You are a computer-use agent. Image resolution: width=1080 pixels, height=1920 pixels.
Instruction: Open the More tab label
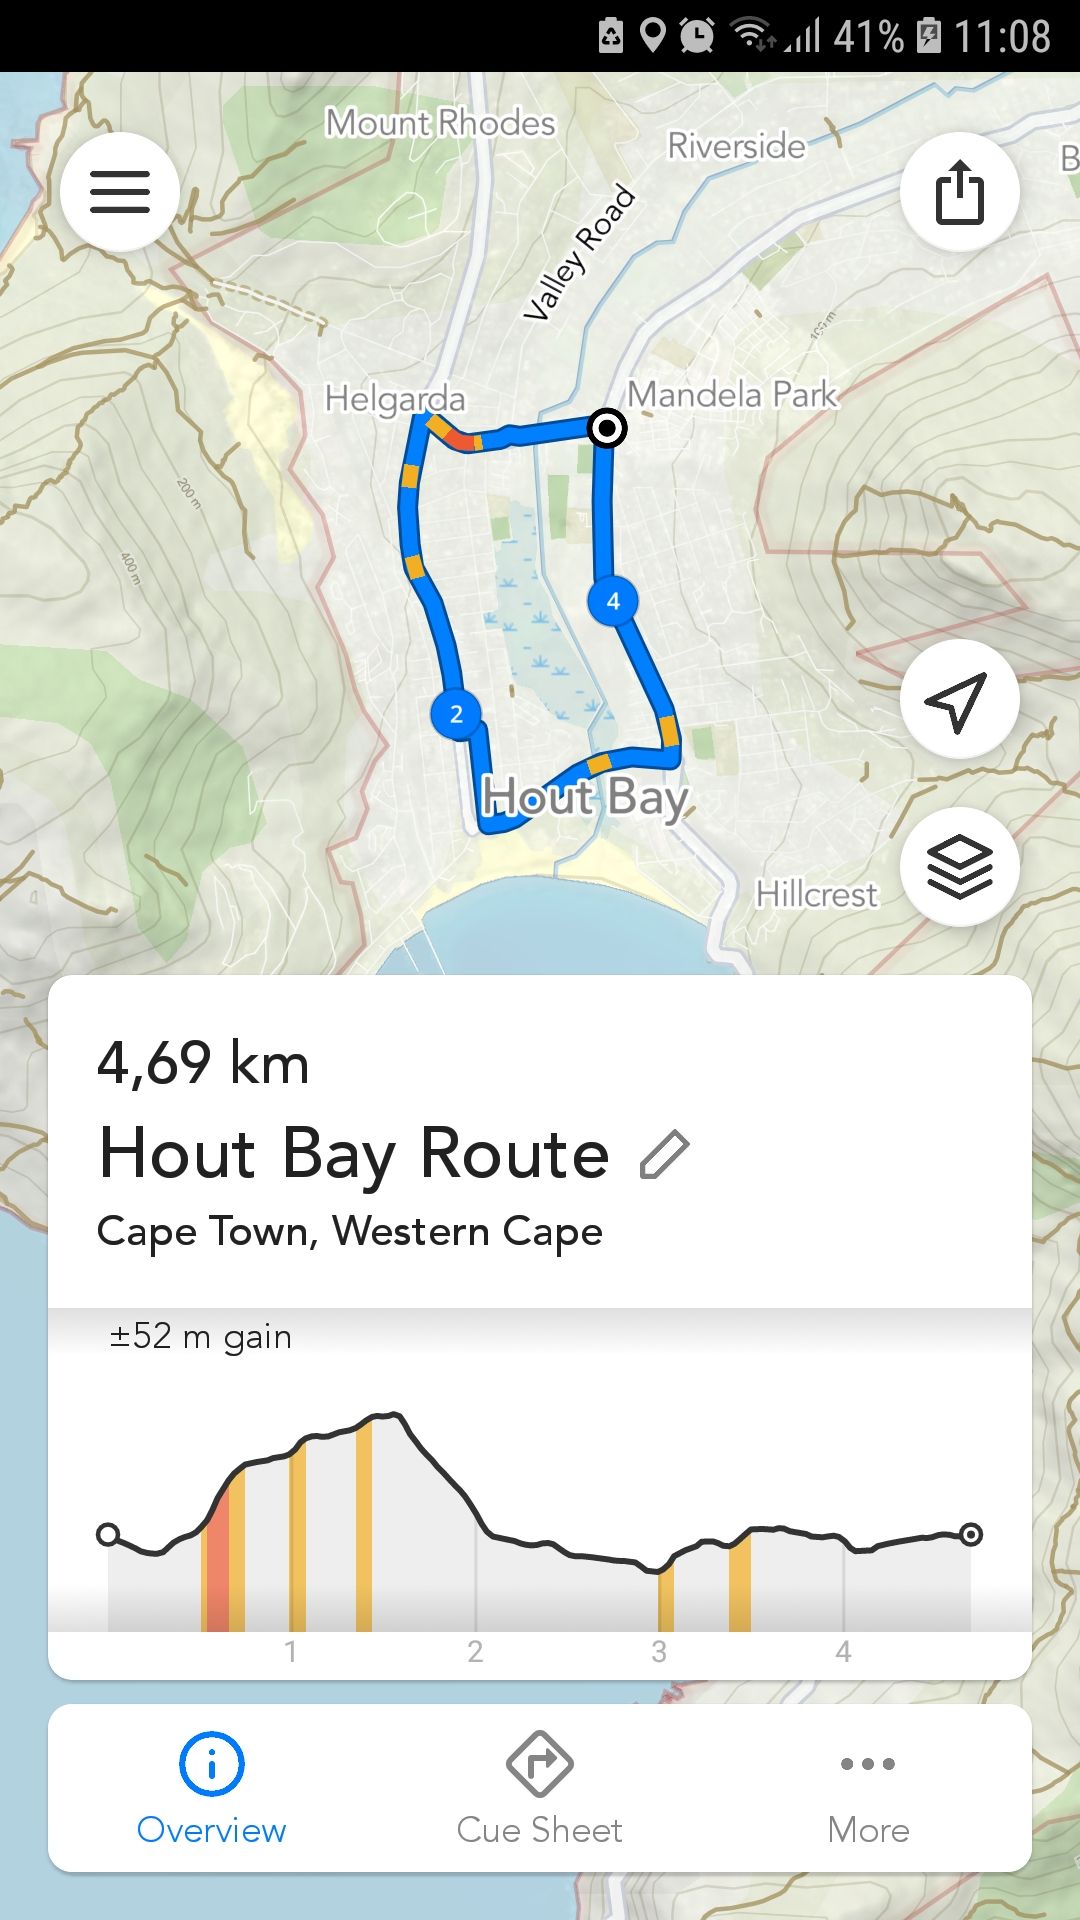tap(868, 1830)
